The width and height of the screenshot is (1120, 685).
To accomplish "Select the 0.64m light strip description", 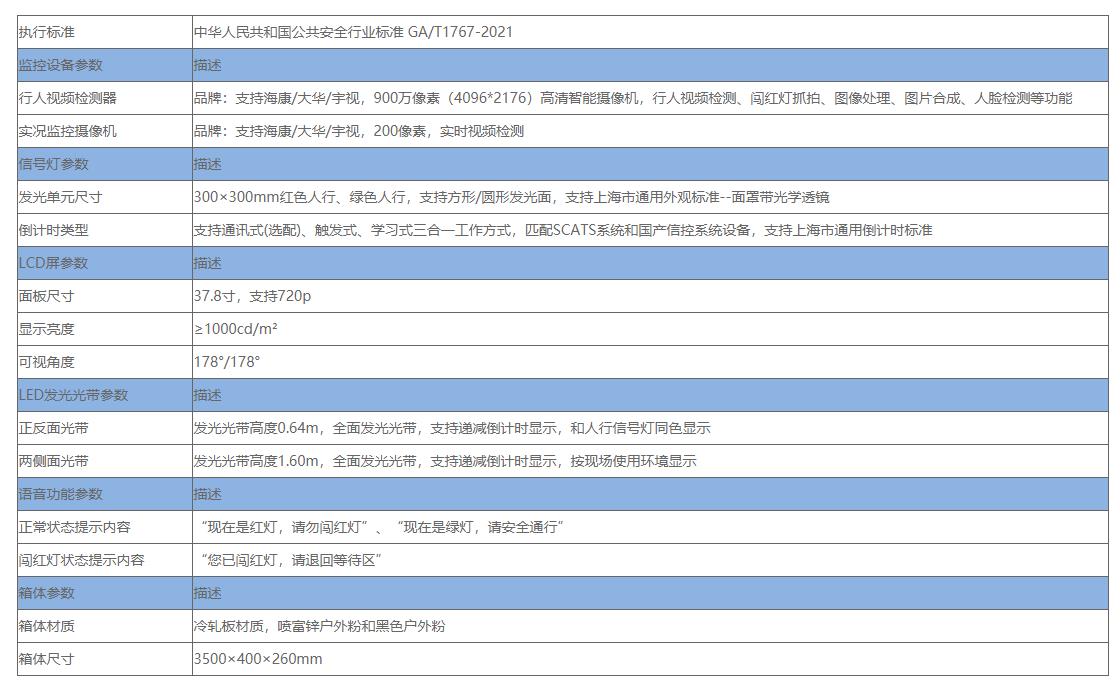I will pos(452,428).
